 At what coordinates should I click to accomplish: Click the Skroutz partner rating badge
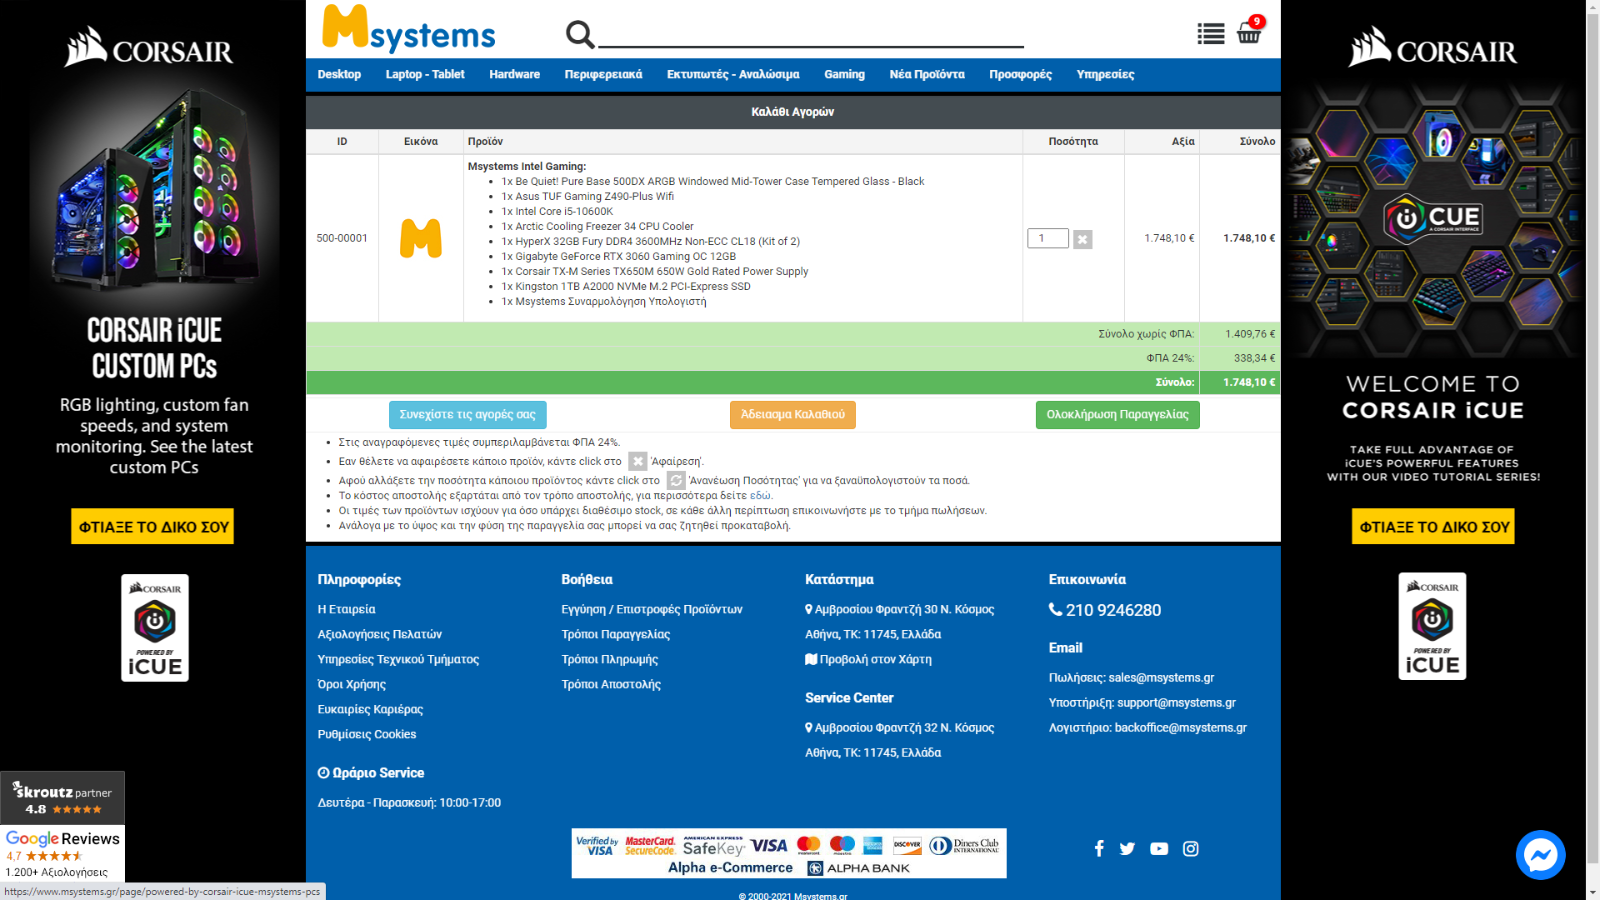(x=62, y=798)
